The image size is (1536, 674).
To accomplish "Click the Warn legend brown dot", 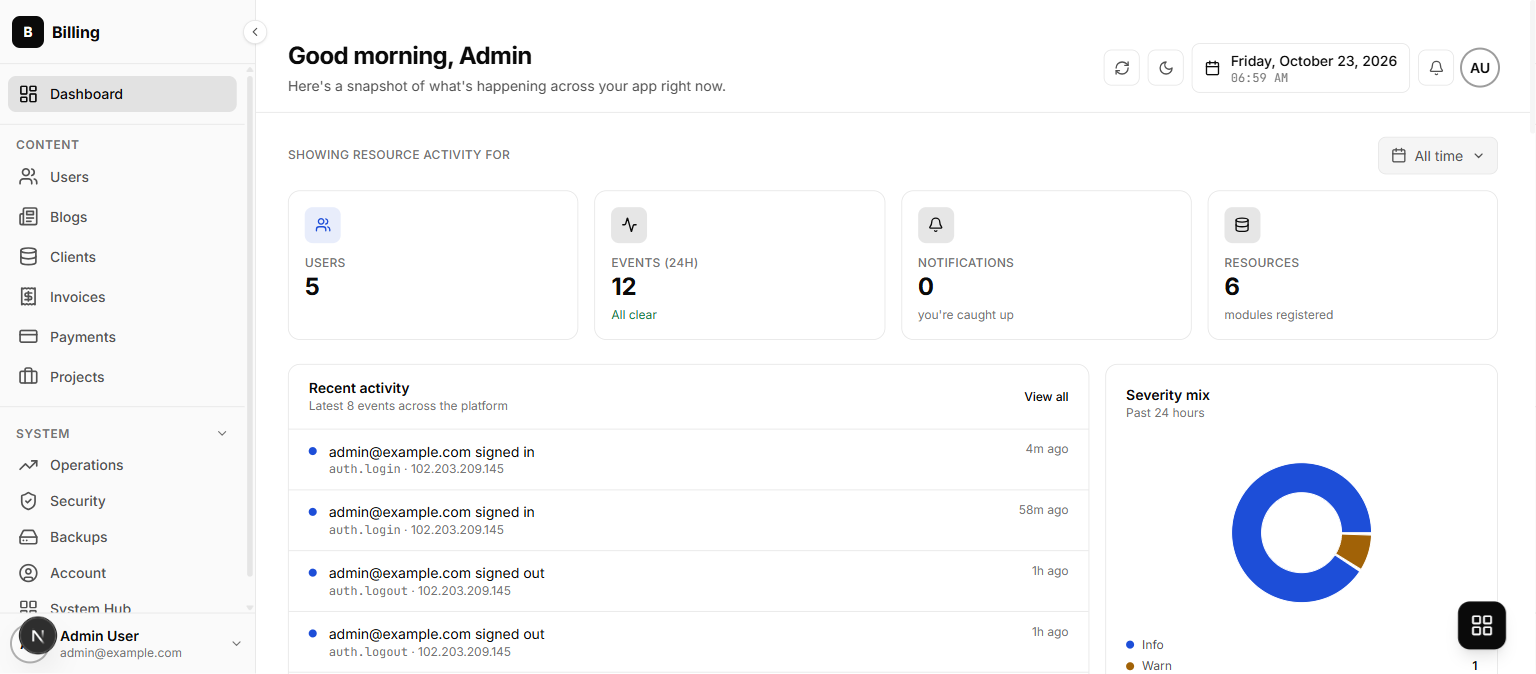I will click(1130, 666).
